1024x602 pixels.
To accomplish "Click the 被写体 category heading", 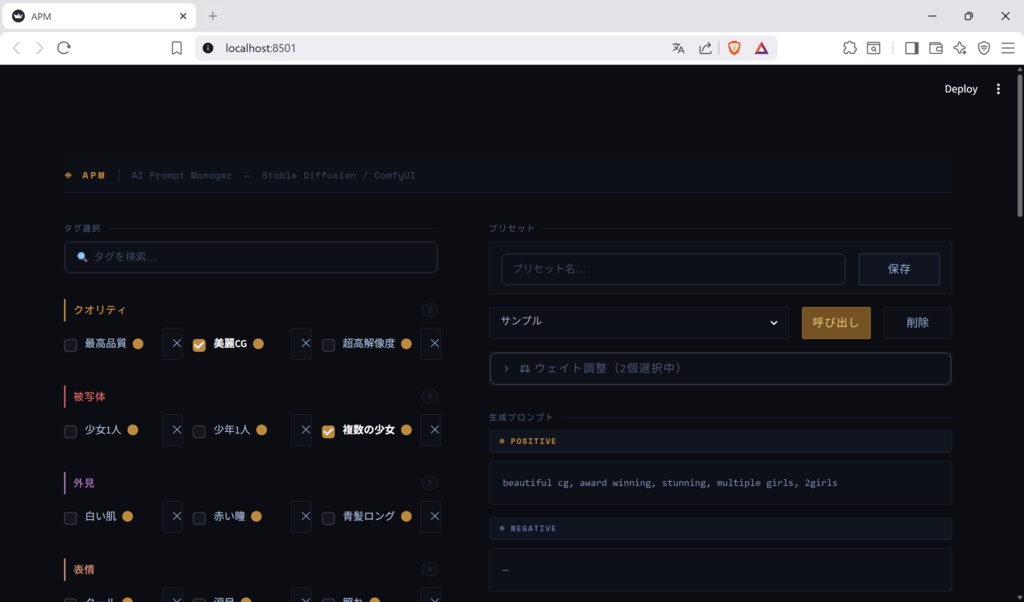I will click(89, 396).
